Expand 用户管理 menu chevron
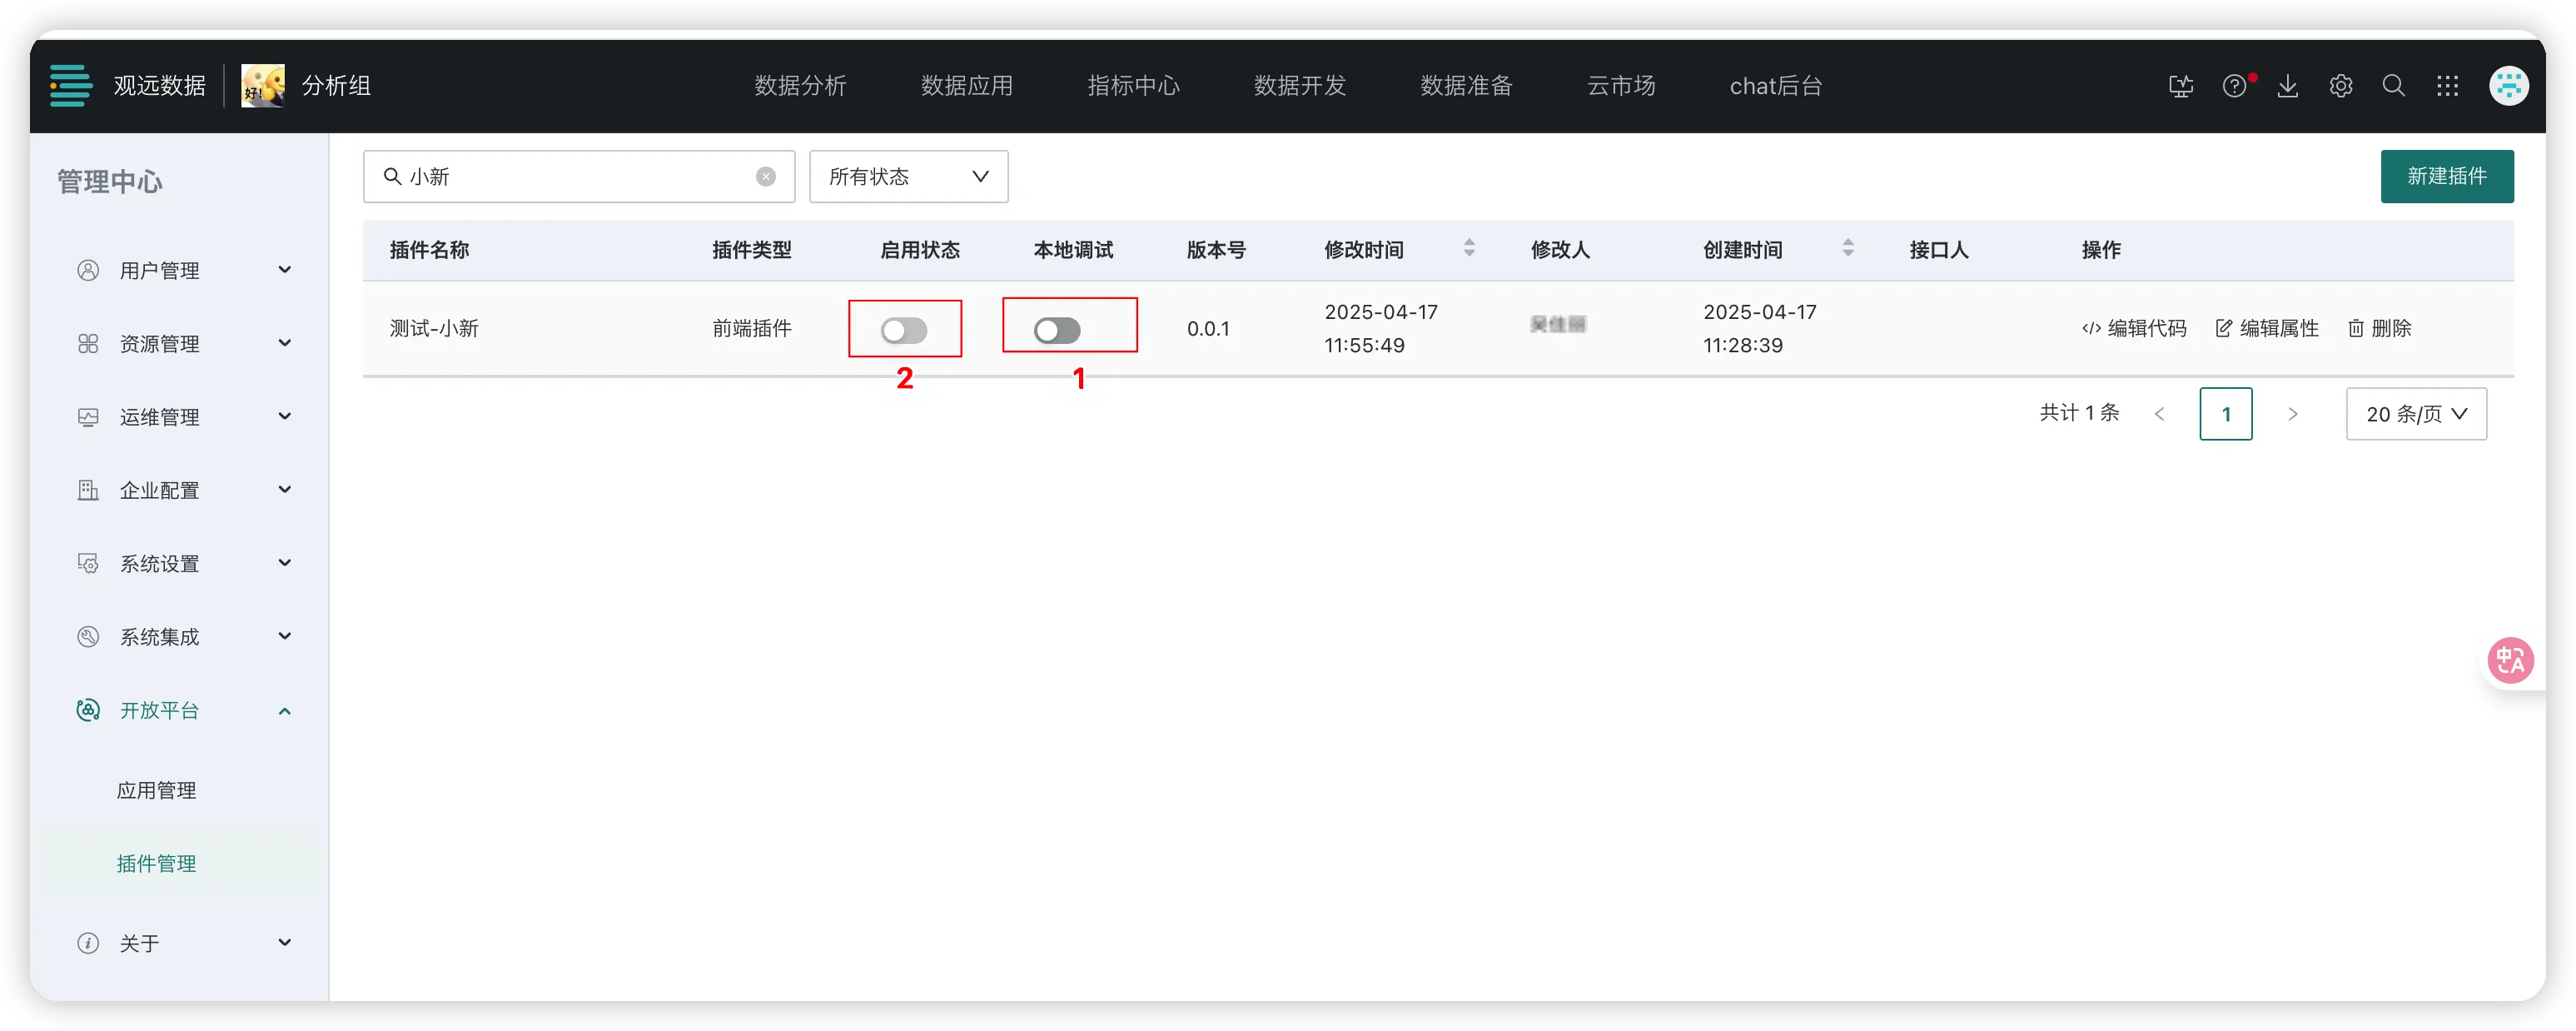Image resolution: width=2576 pixels, height=1031 pixels. [285, 270]
